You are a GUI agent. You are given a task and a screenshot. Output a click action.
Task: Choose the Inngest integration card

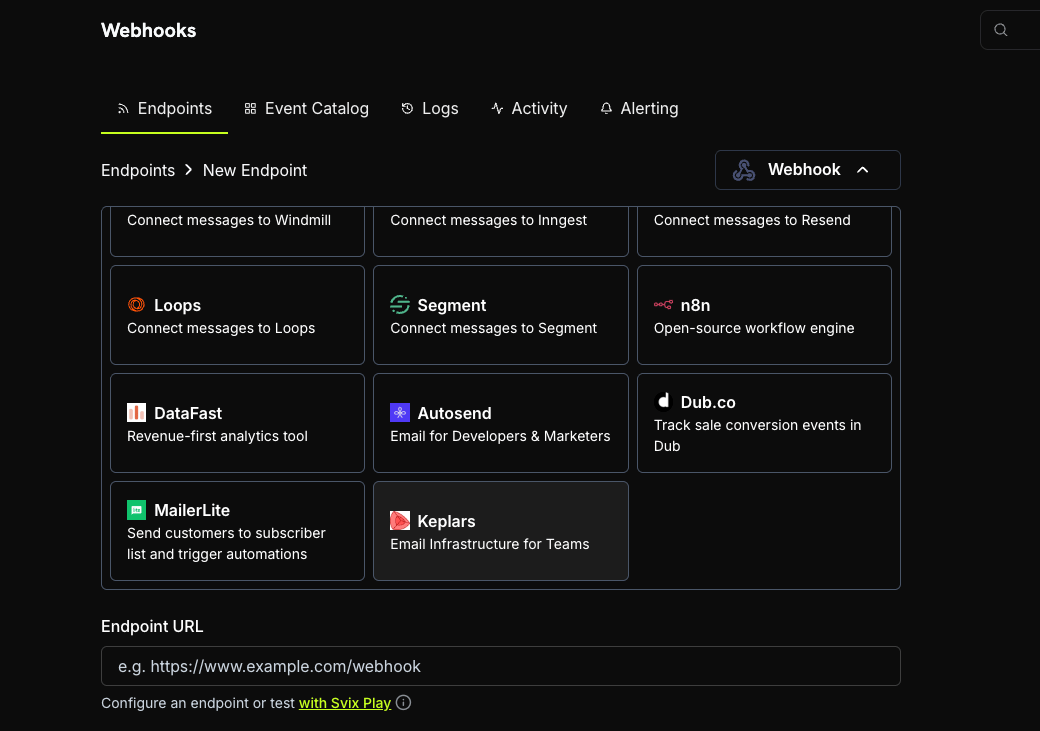(x=501, y=232)
